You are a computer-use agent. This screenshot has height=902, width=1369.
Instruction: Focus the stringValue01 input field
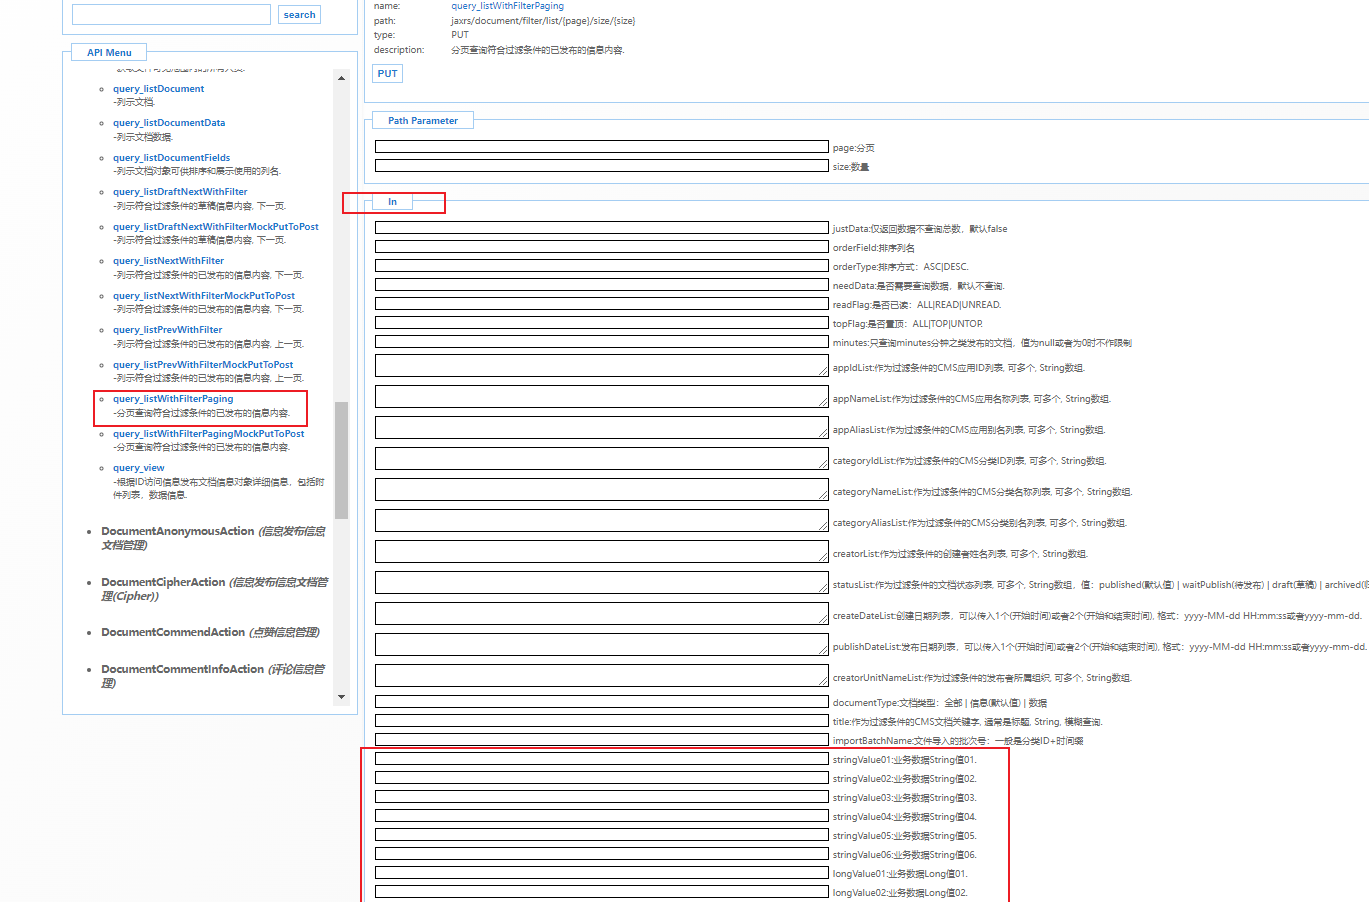pyautogui.click(x=601, y=759)
